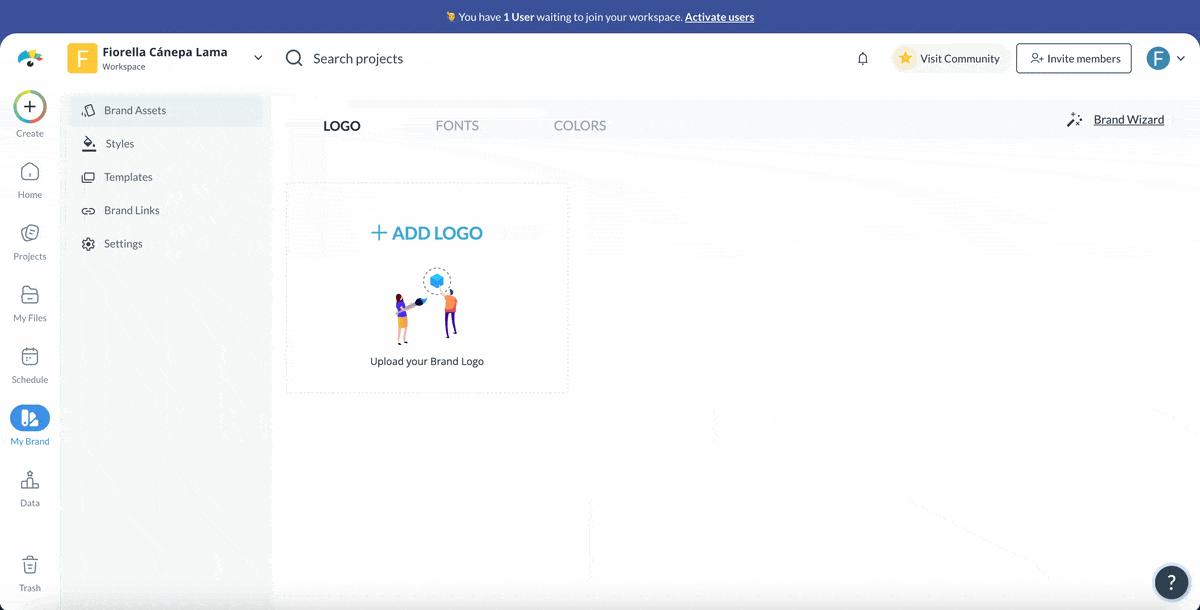
Task: Switch to the FONTS tab
Action: coord(457,125)
